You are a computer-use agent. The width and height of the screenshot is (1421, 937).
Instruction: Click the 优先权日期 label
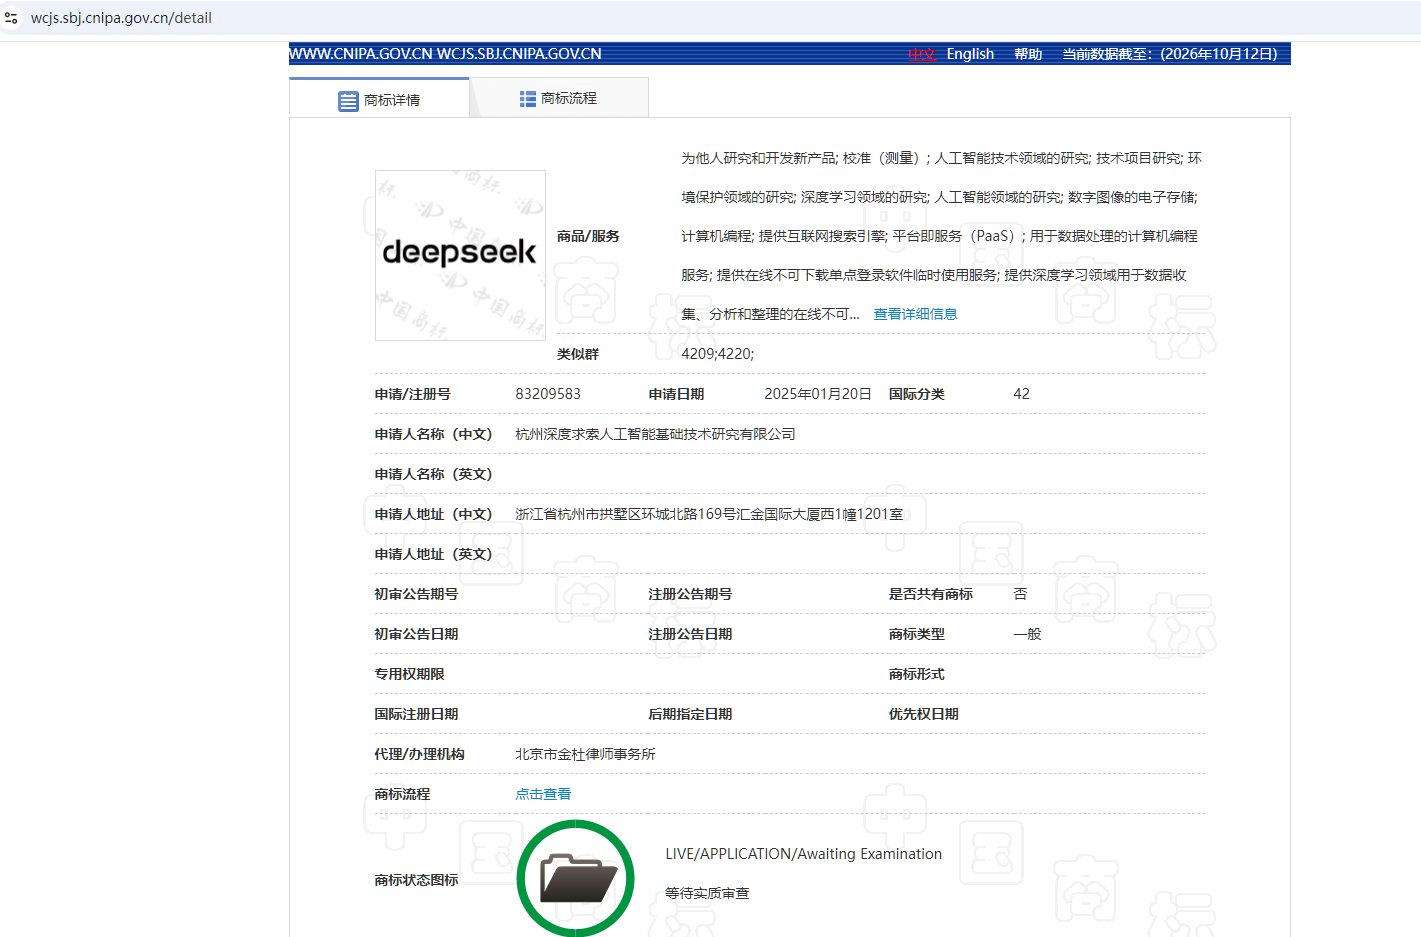click(924, 714)
